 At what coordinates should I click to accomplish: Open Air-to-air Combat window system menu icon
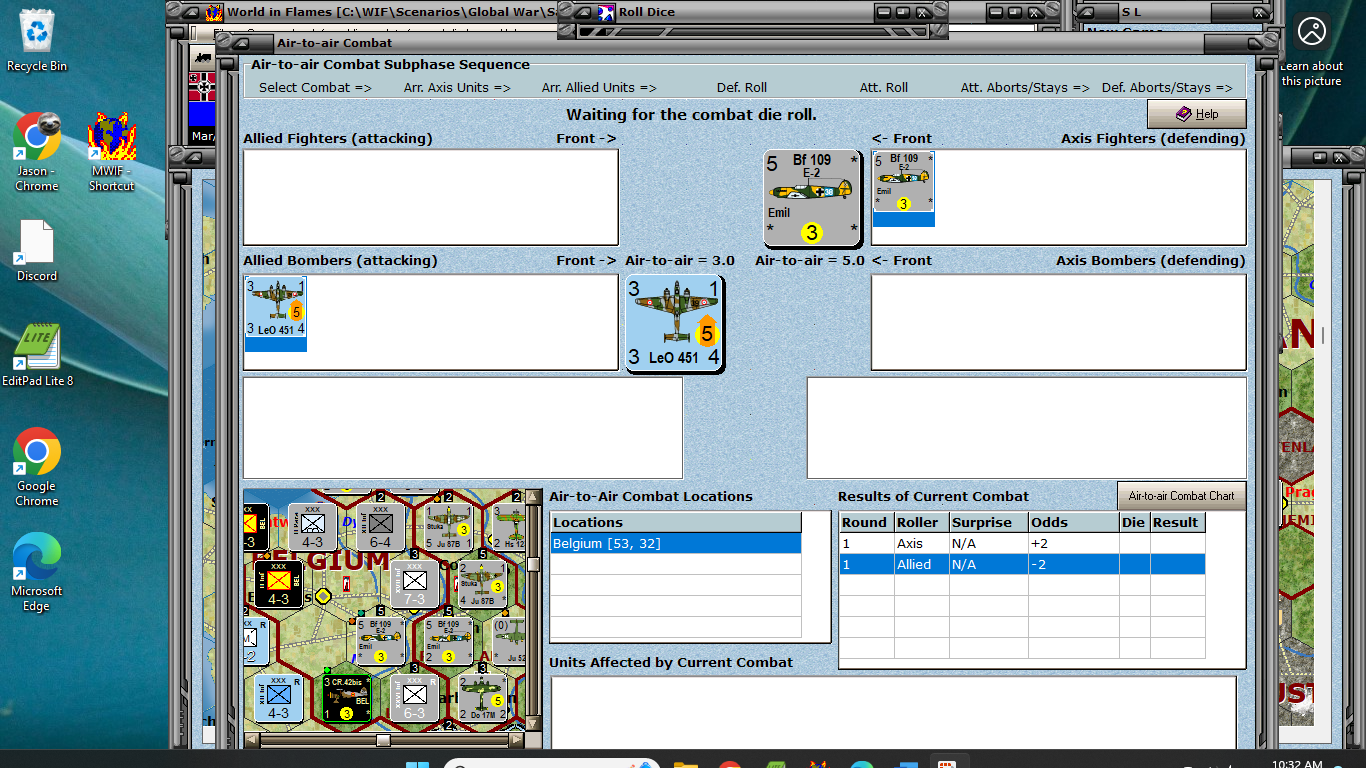(239, 43)
